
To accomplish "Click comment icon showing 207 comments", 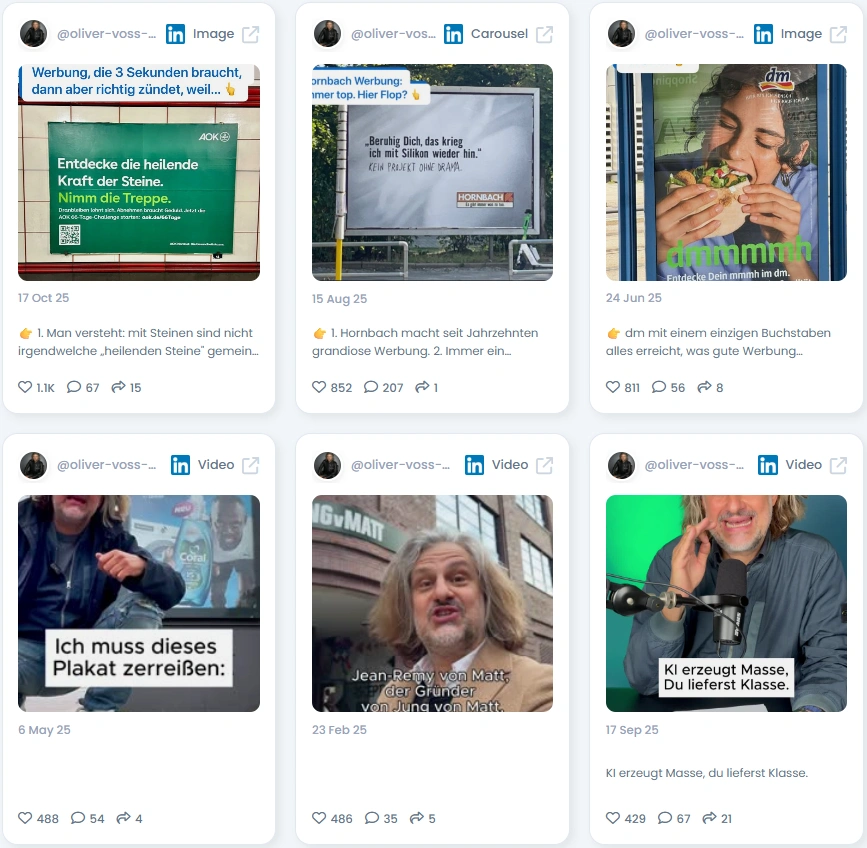I will click(371, 387).
